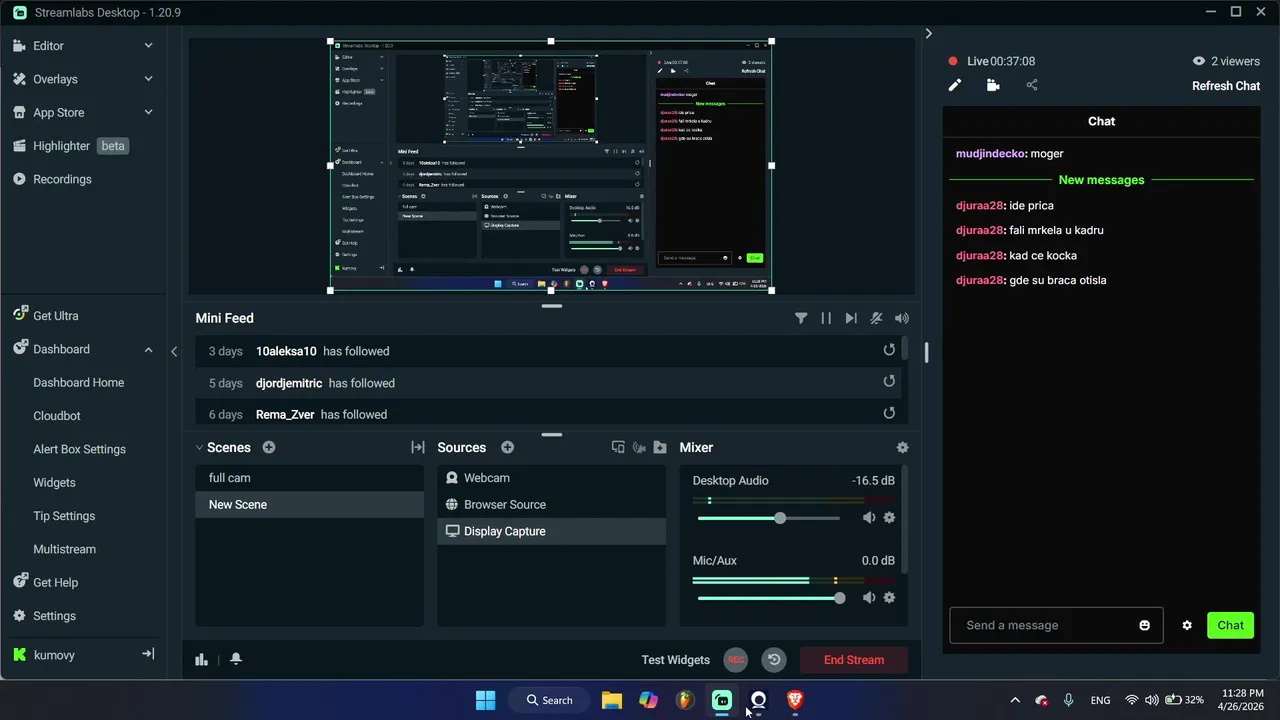The height and width of the screenshot is (720, 1280).
Task: Open Settings gear in sidebar
Action: click(54, 616)
